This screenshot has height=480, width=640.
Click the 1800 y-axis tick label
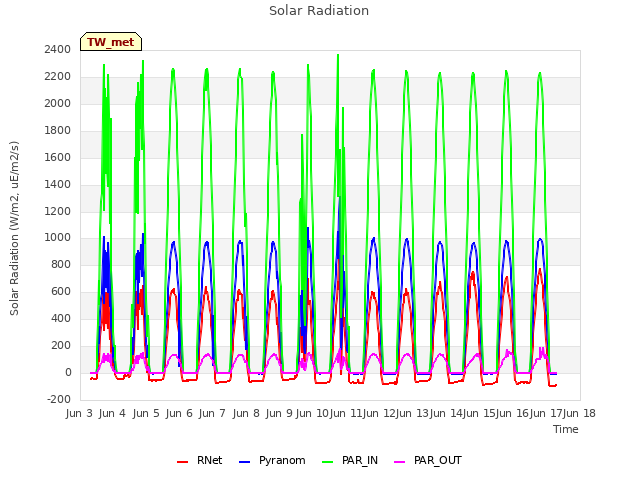58,130
